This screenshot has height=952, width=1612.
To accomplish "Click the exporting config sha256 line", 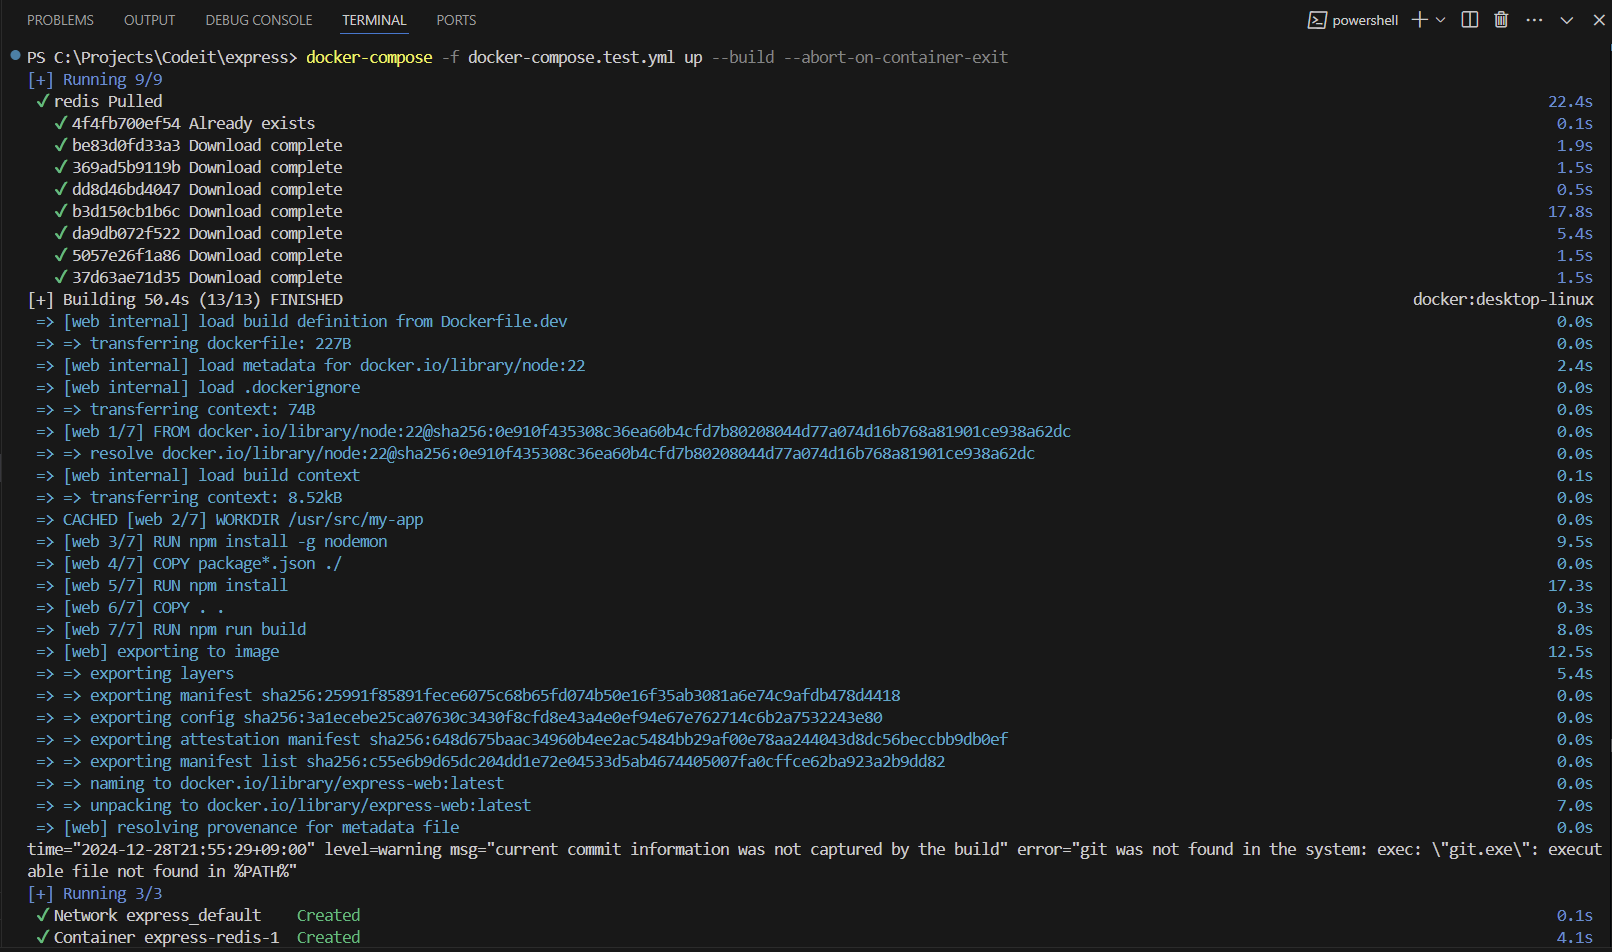I will pos(459,717).
